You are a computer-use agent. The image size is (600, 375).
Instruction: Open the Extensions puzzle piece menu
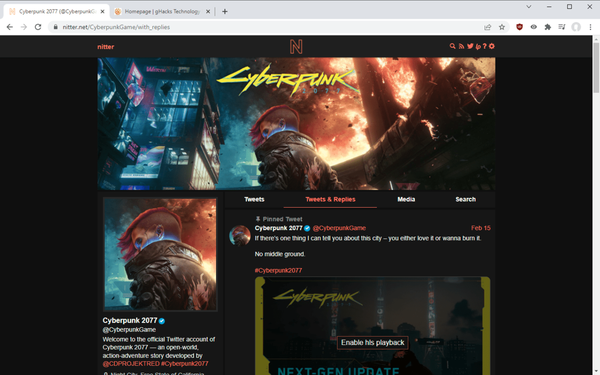(548, 27)
